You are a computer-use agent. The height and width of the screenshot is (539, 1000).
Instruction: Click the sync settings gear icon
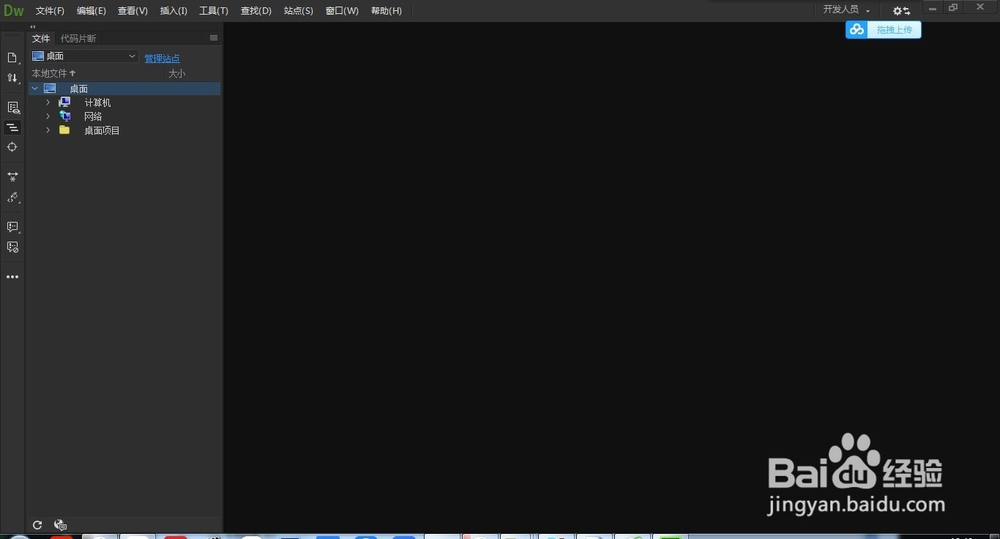click(x=901, y=11)
